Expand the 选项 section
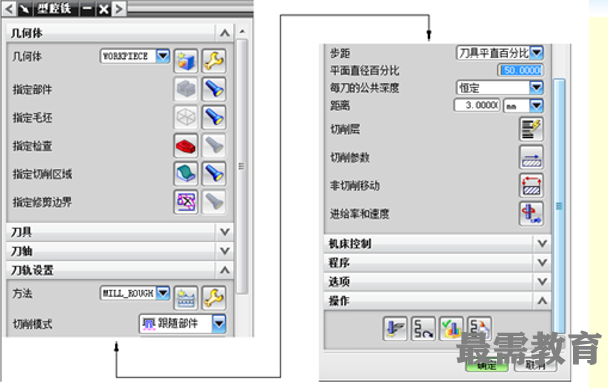Viewport: 608px width, 388px height. click(542, 281)
